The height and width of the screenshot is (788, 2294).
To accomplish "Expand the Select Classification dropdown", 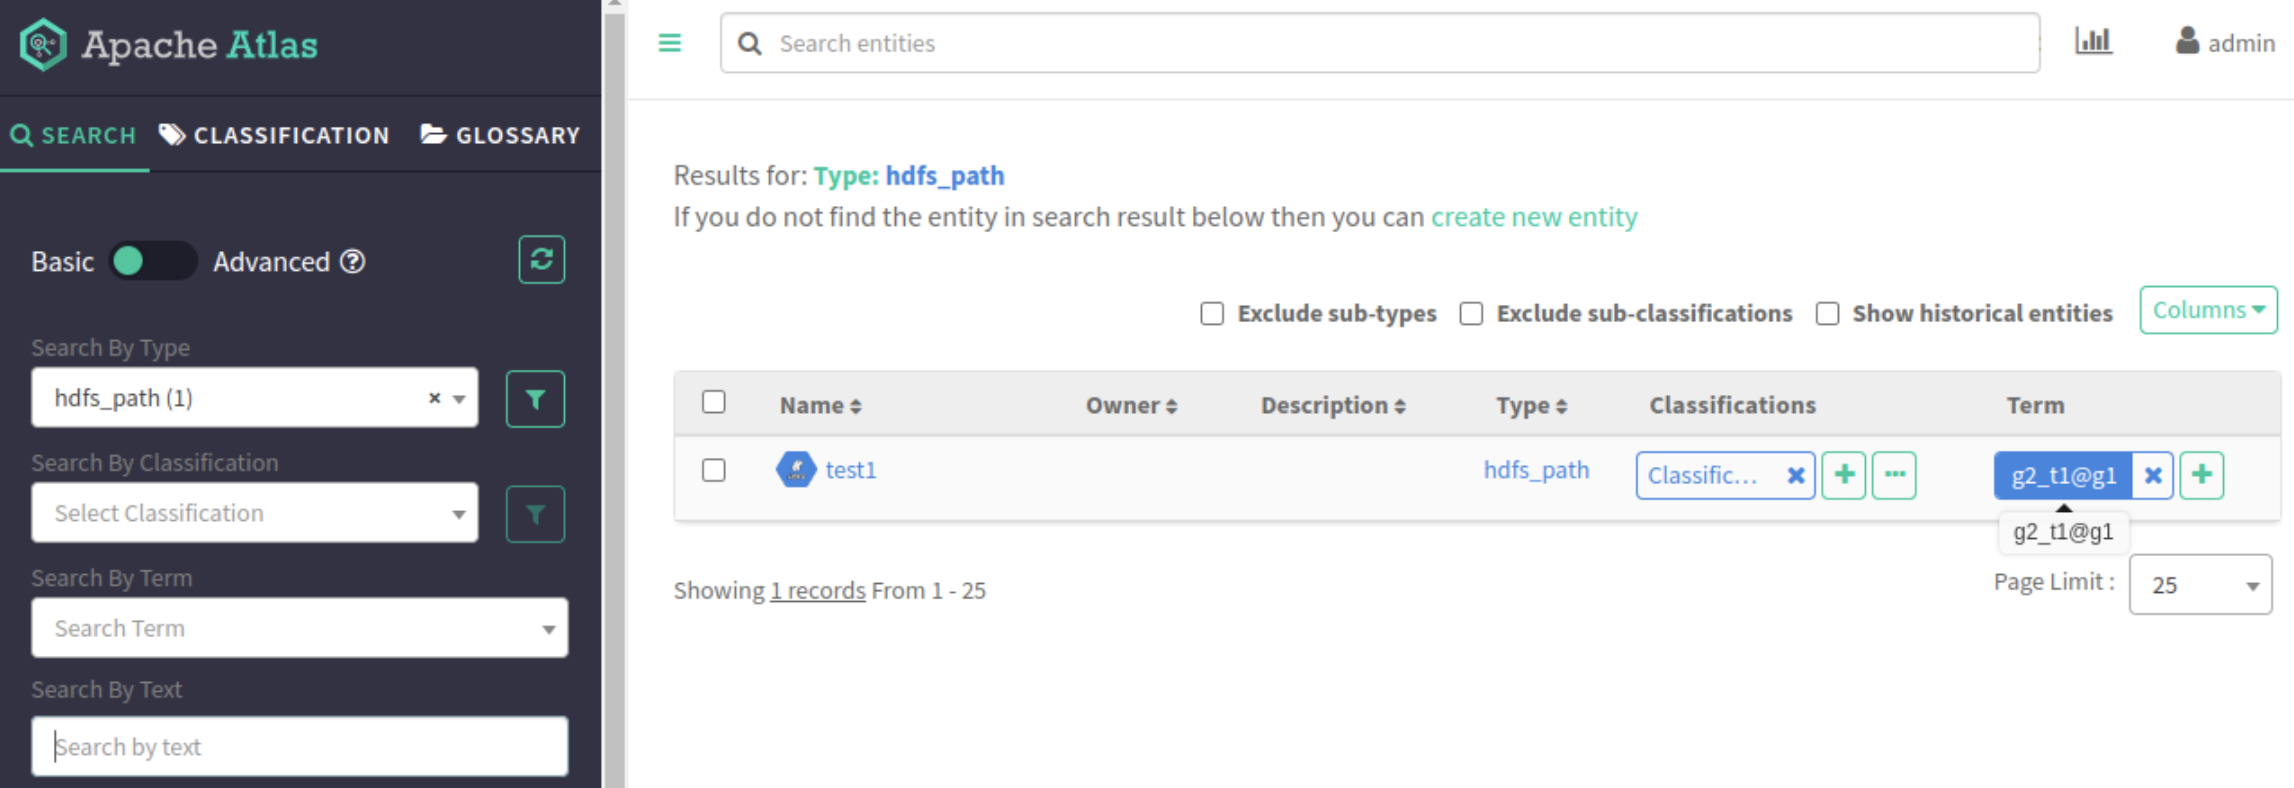I will [x=254, y=513].
